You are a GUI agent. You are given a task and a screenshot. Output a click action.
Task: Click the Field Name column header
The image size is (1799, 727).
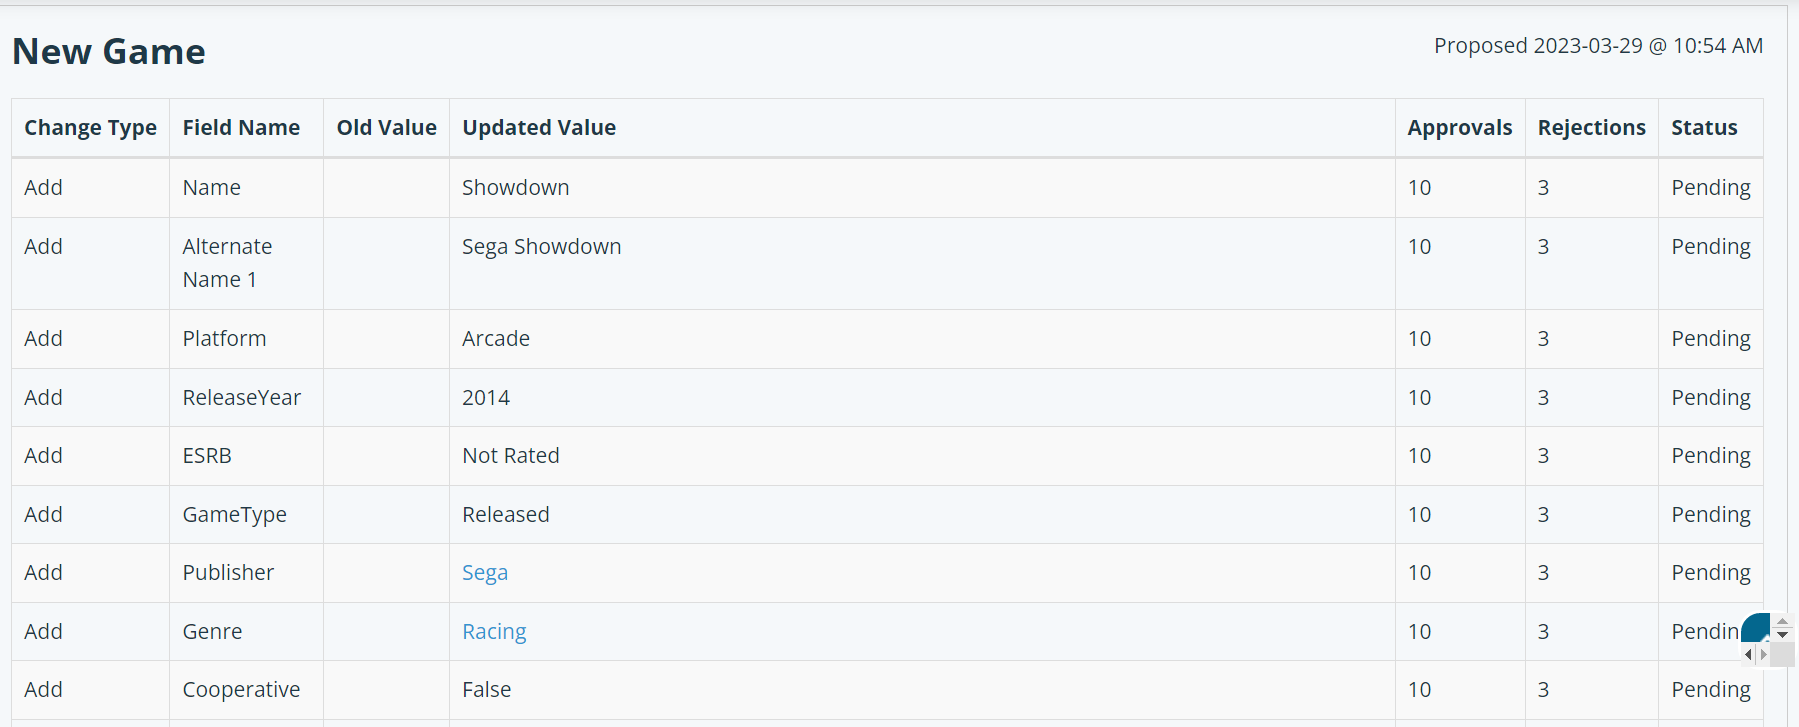pyautogui.click(x=241, y=128)
